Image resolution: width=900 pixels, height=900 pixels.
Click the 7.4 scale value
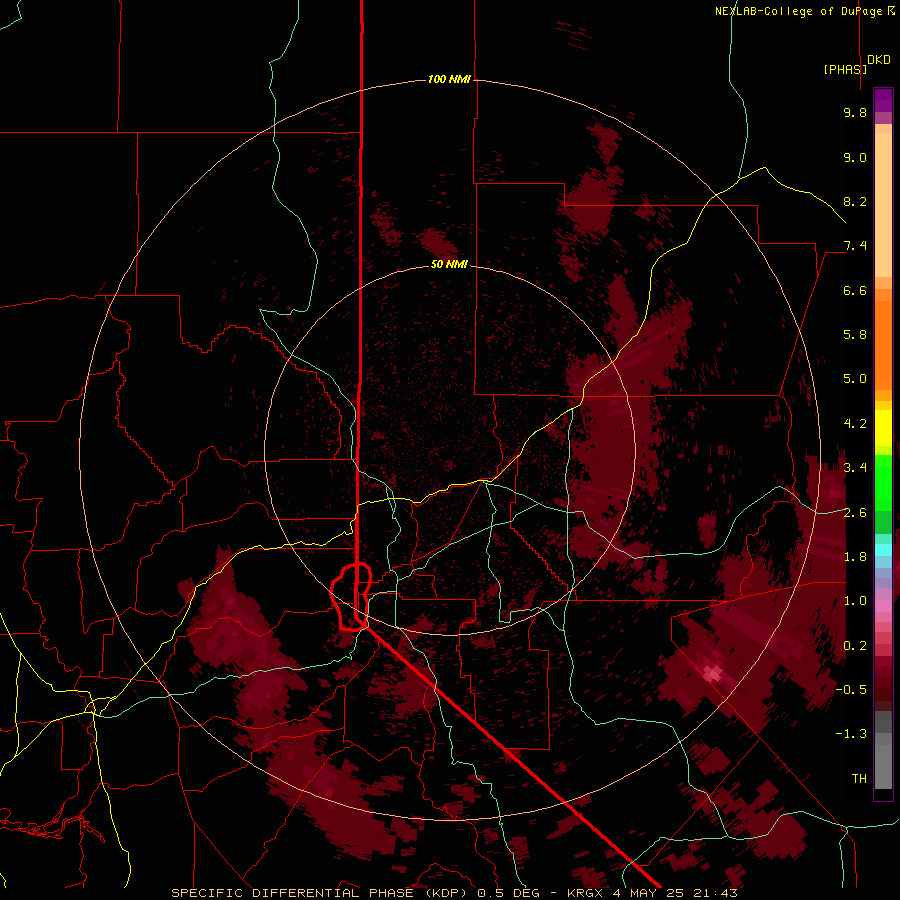(855, 246)
